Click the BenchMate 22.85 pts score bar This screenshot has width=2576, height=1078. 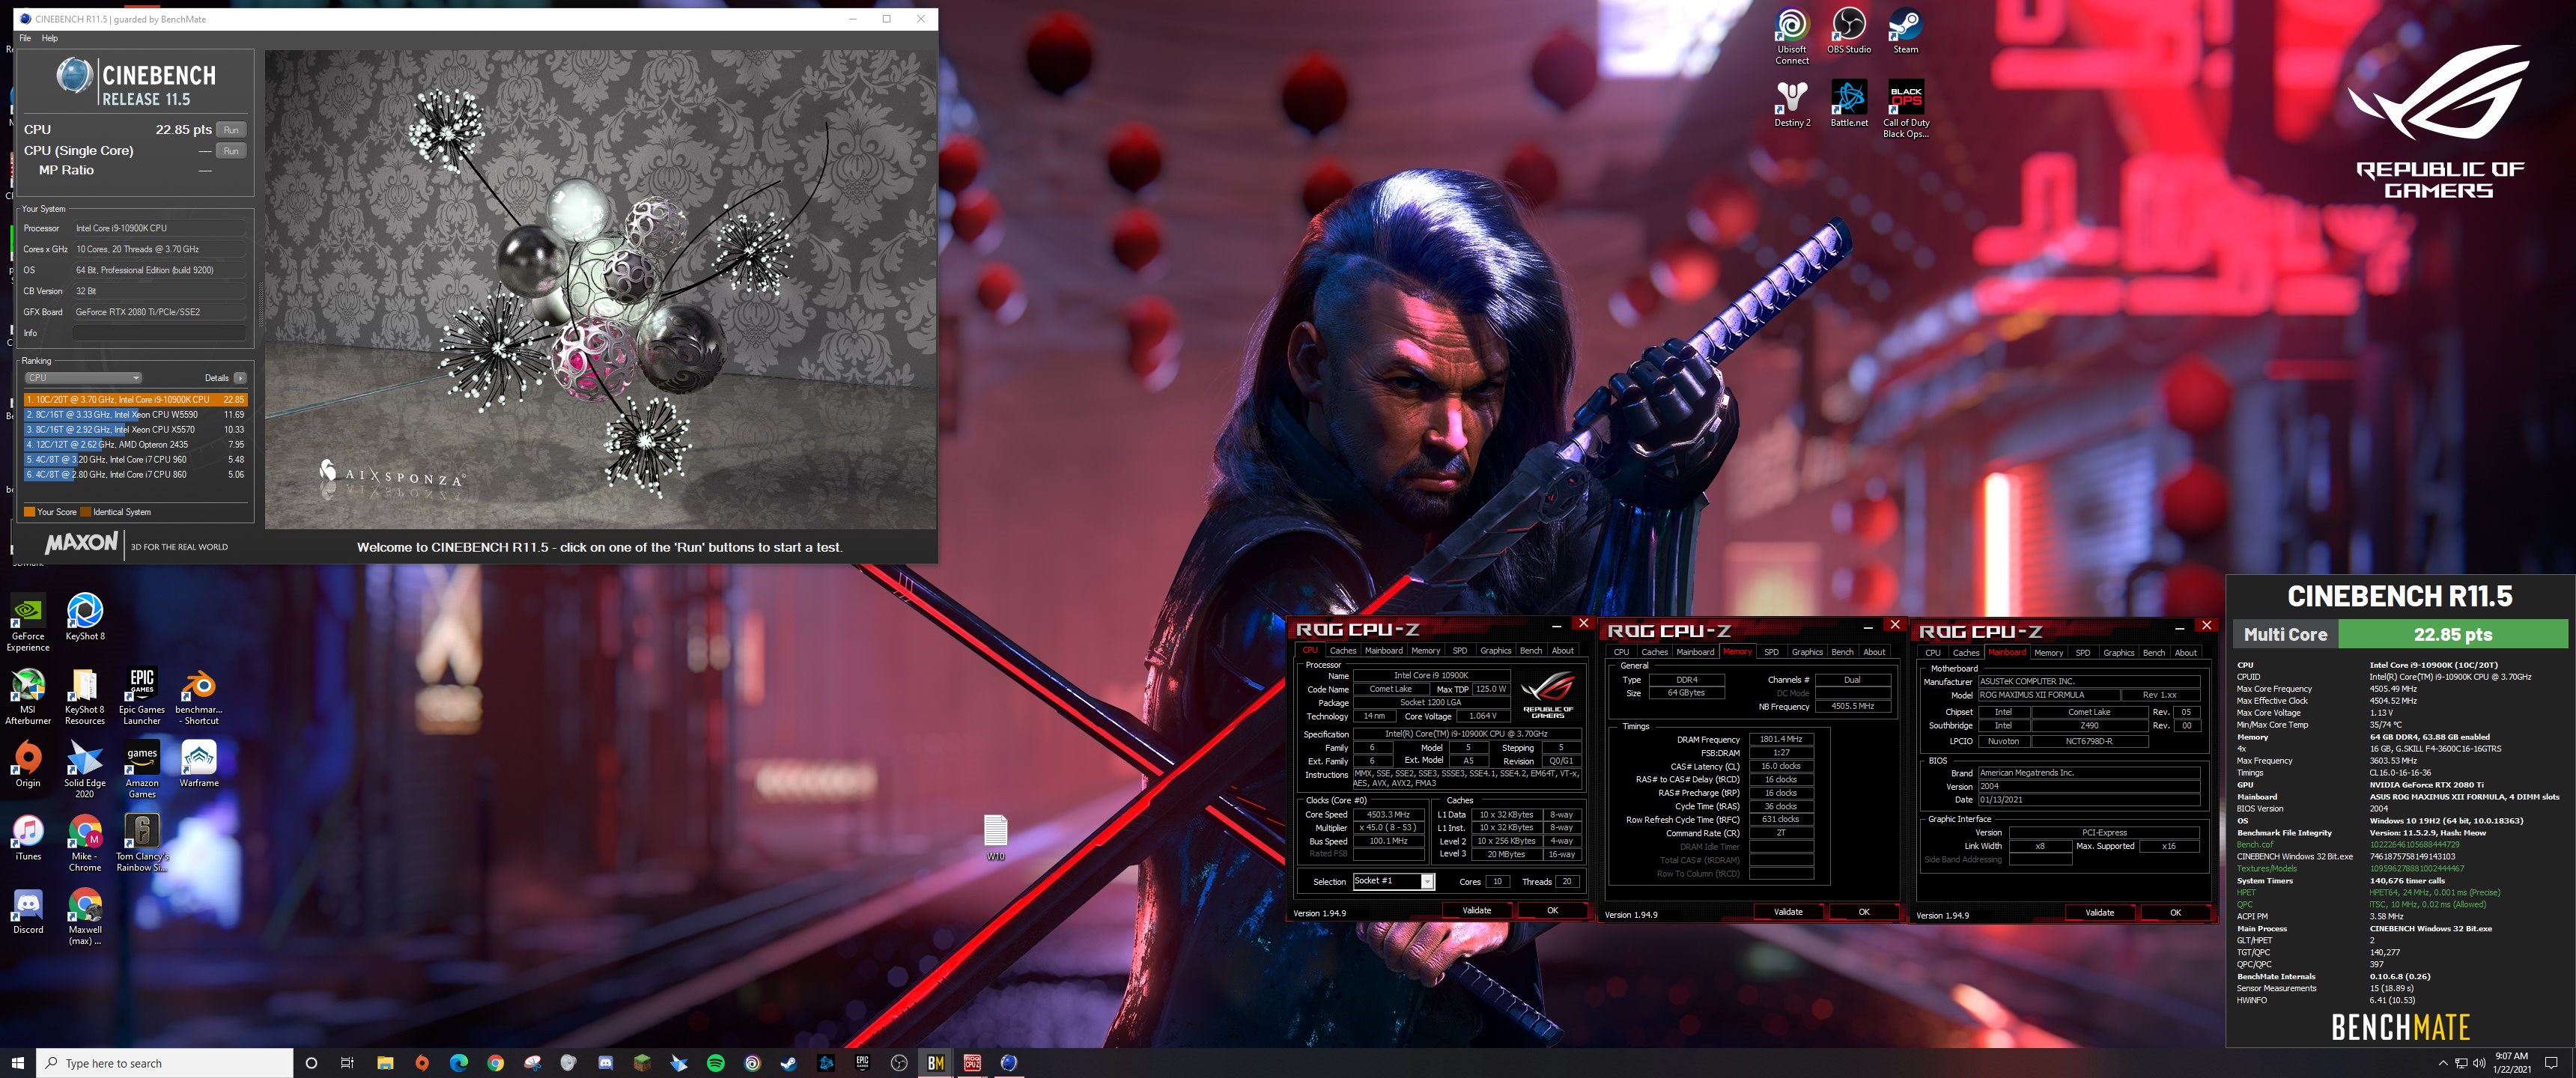[2452, 634]
